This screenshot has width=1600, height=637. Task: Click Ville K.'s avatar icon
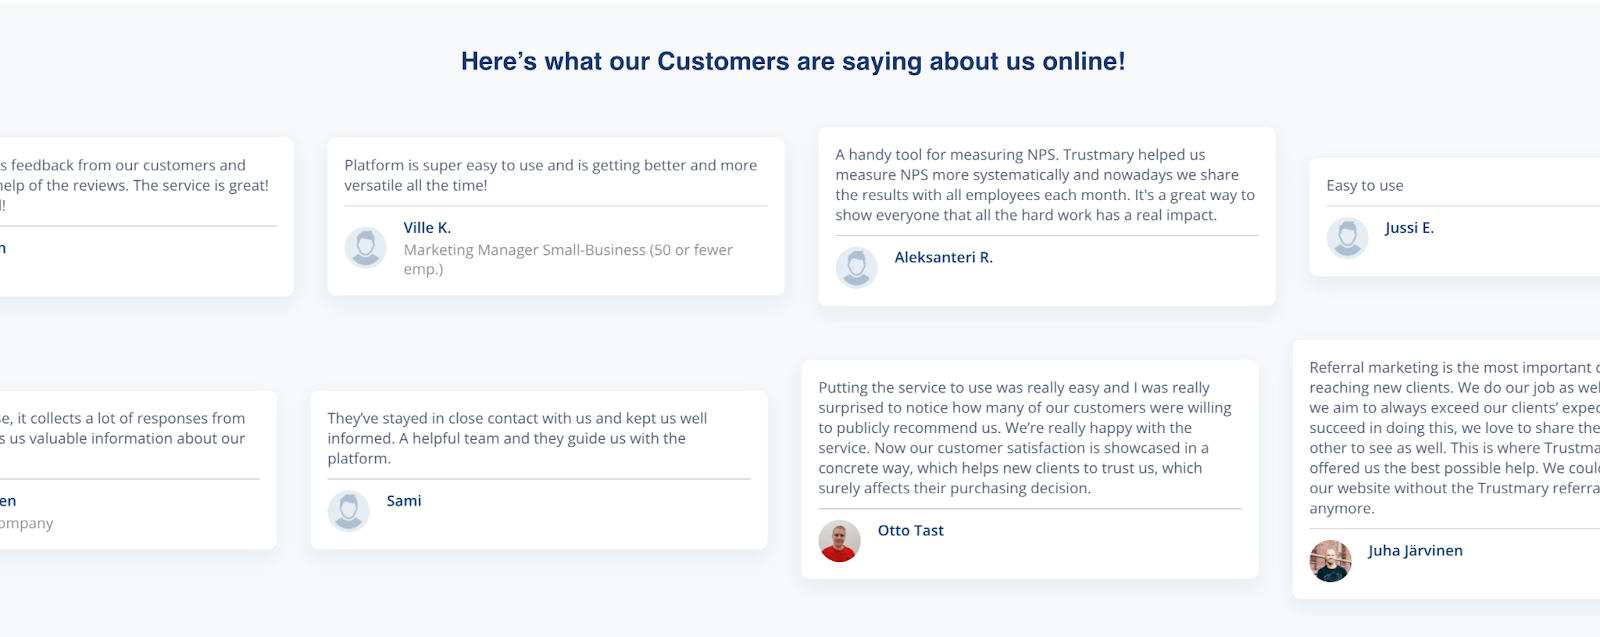click(365, 247)
